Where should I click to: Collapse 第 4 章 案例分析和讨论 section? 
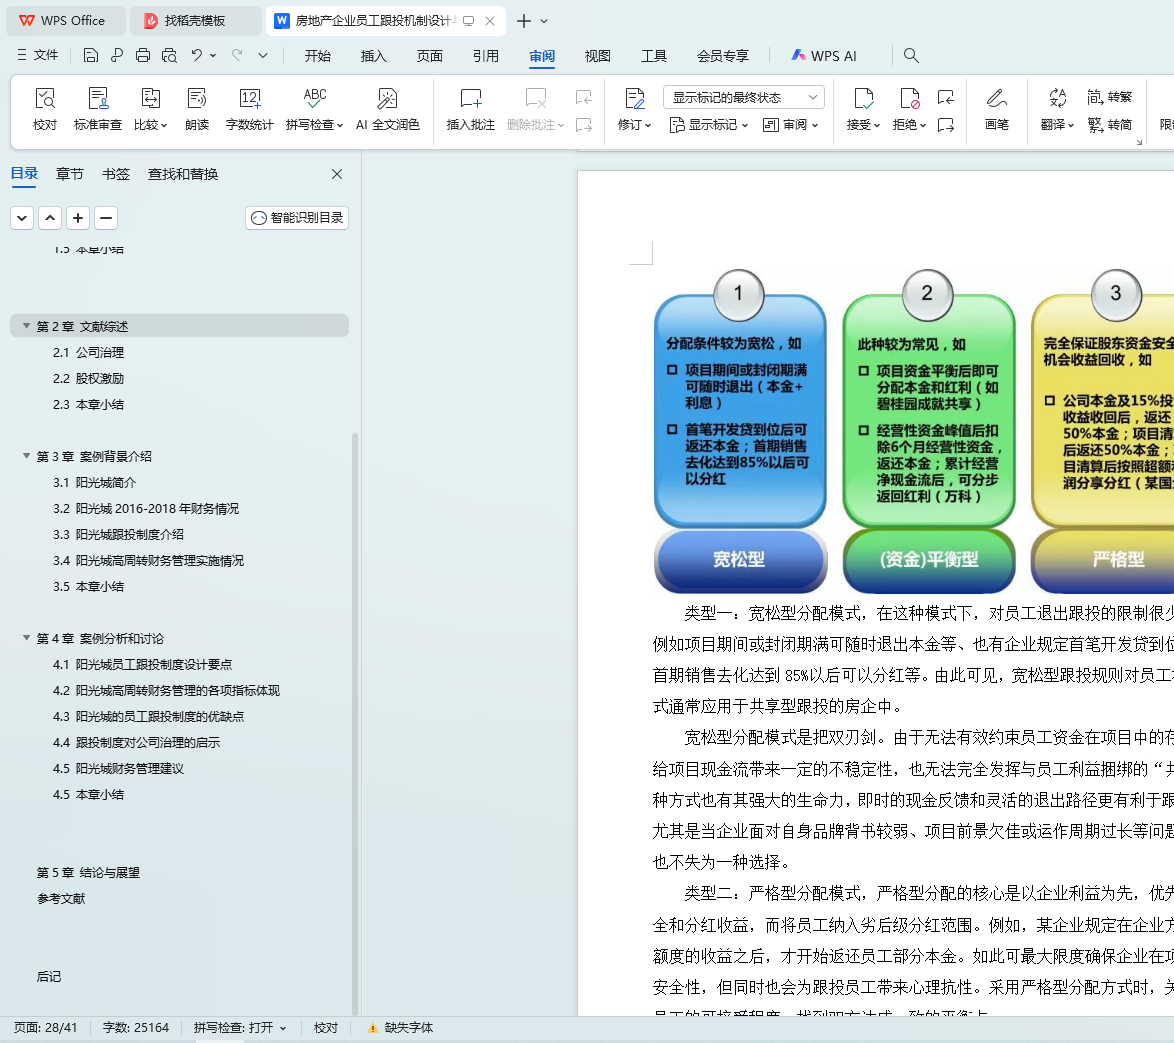coord(26,639)
